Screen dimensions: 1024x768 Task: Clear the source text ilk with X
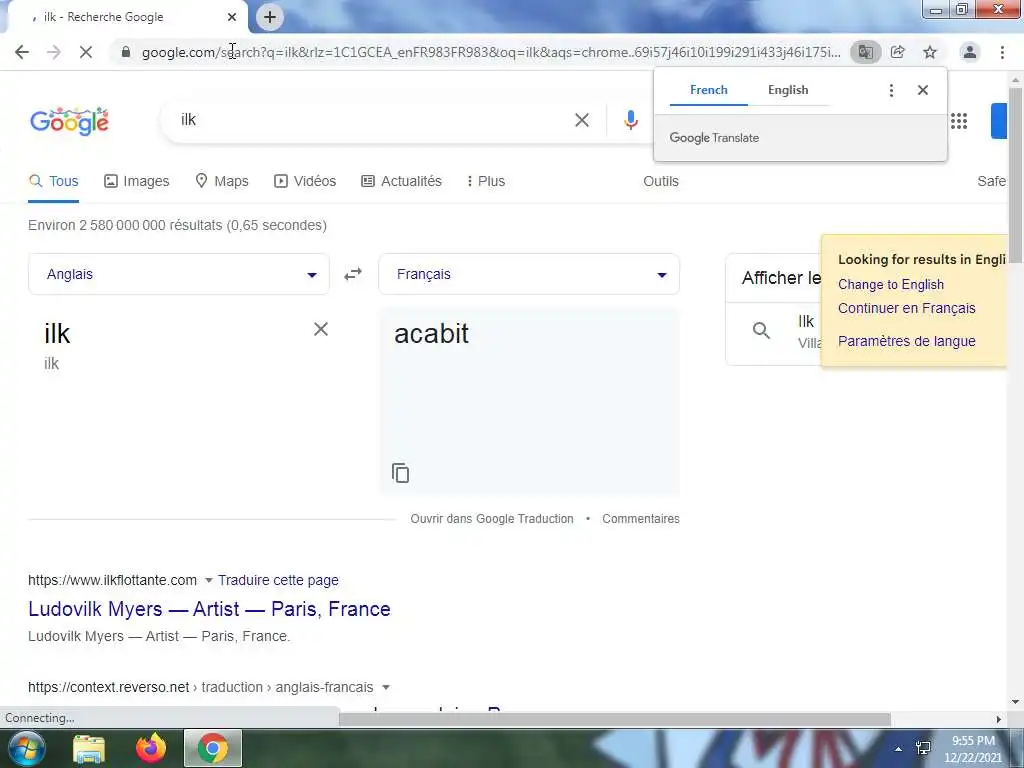(x=321, y=329)
